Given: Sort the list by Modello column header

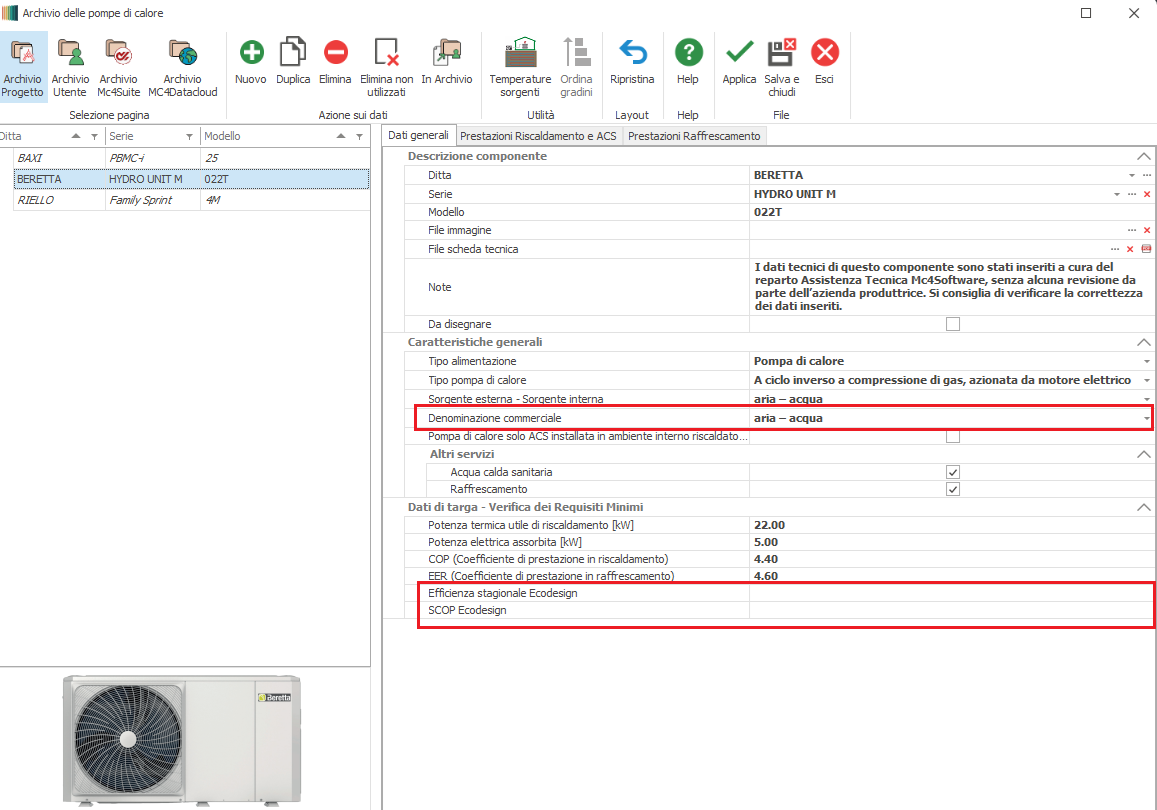Looking at the screenshot, I should 265,136.
